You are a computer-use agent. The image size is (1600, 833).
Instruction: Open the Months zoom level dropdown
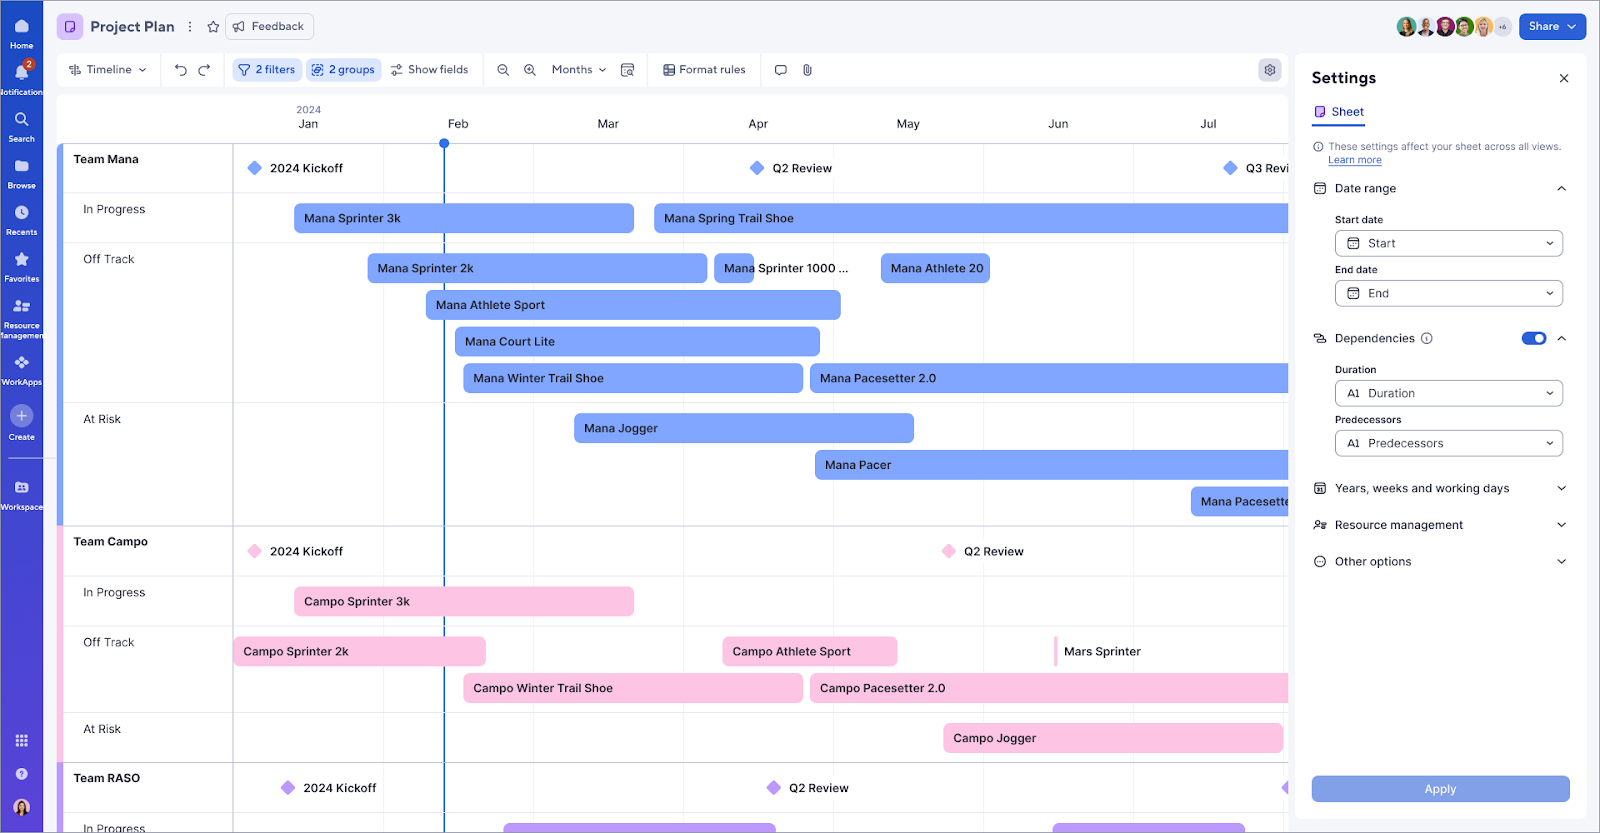(x=579, y=70)
